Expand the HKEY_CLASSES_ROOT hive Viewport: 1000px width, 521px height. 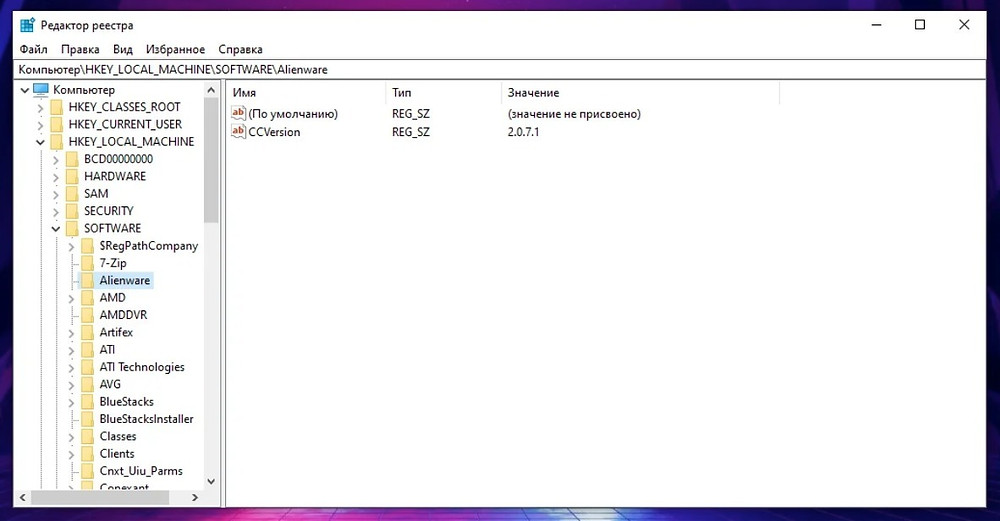click(40, 107)
